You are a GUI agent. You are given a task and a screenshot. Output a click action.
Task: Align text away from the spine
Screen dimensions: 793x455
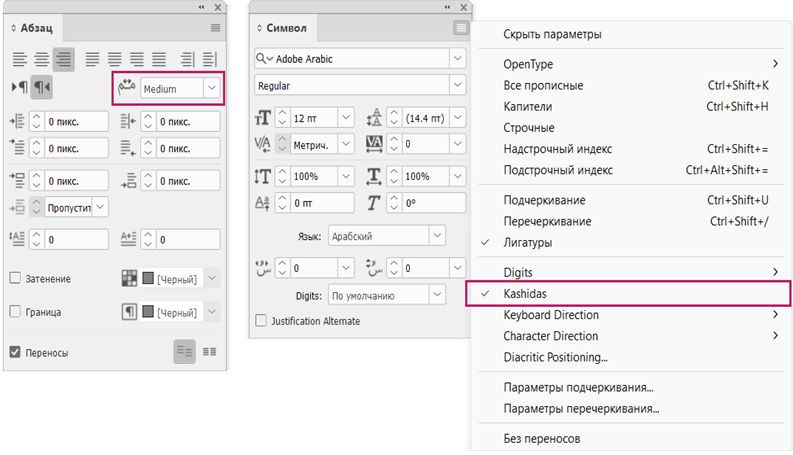click(x=209, y=60)
